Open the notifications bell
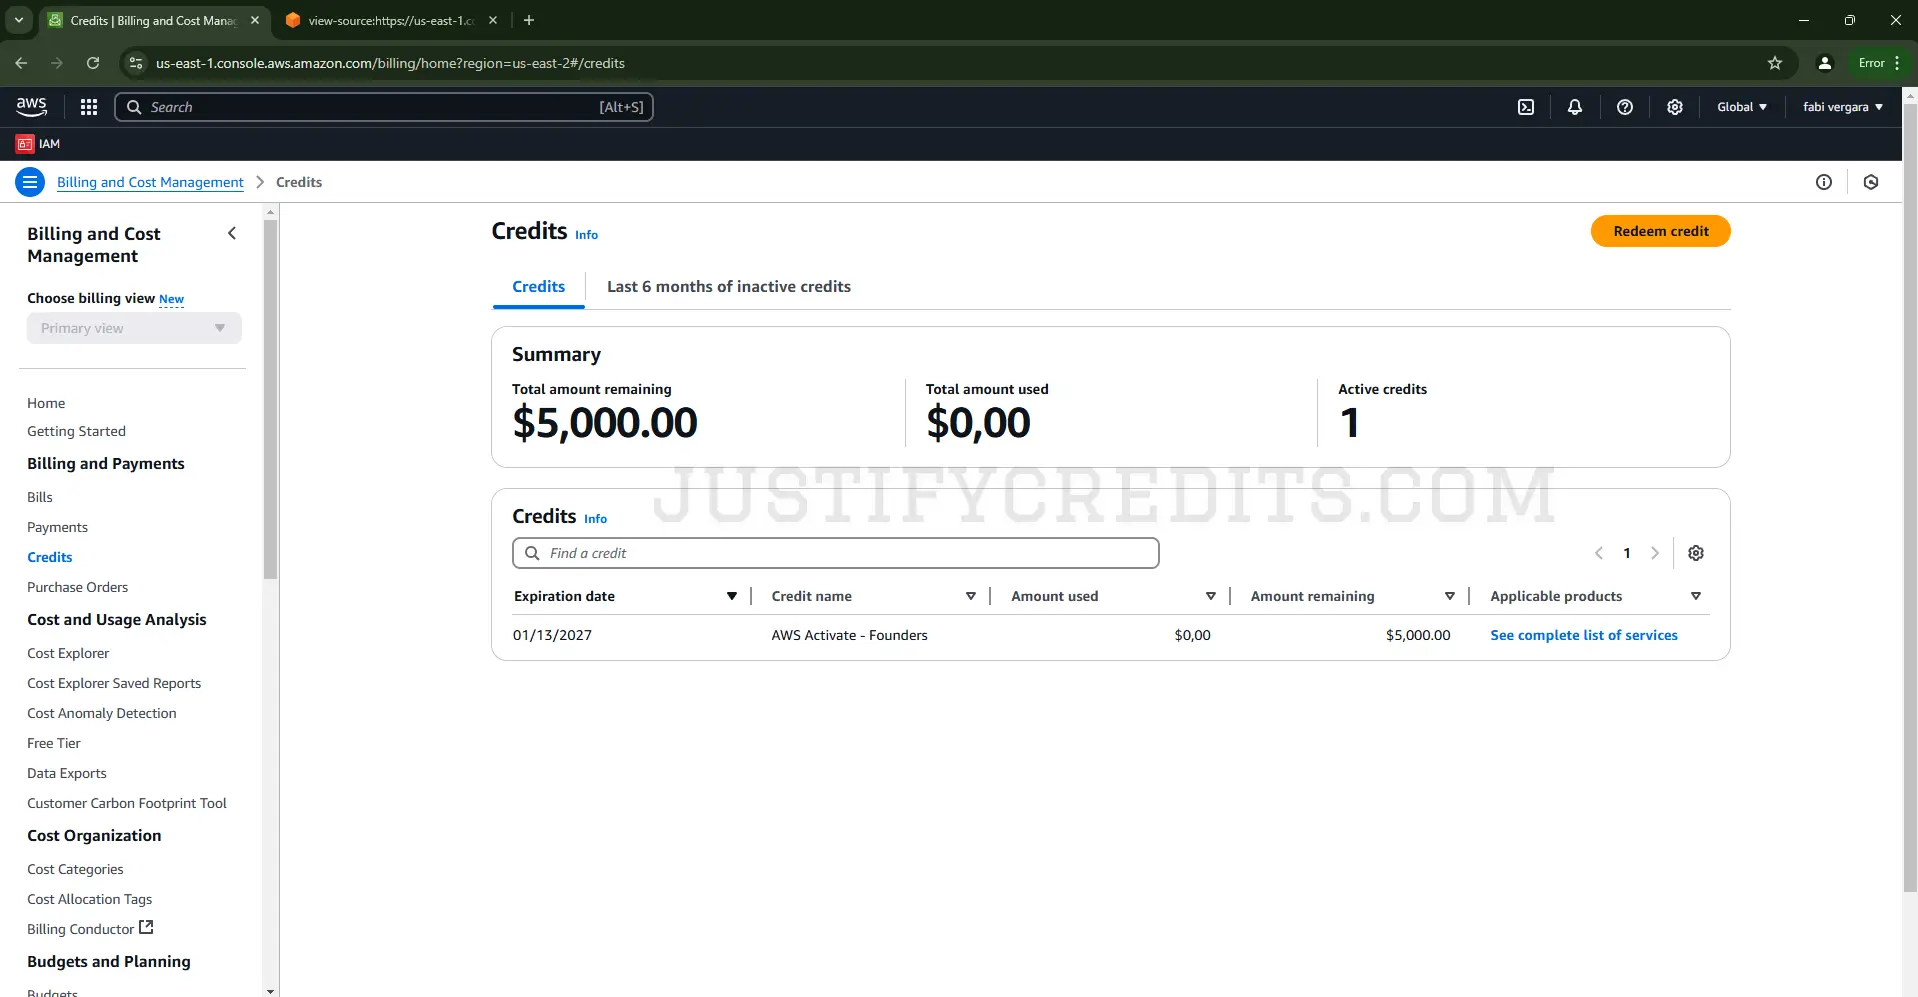The image size is (1918, 997). pos(1575,107)
